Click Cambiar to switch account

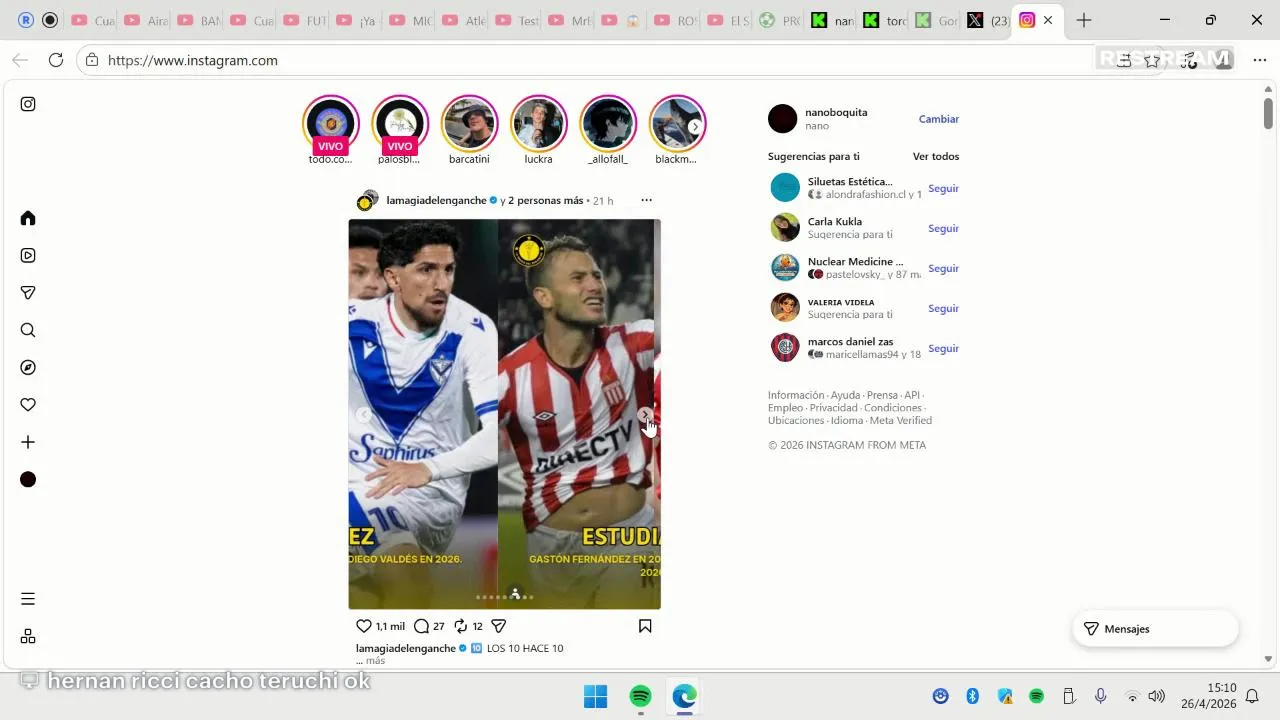pos(939,119)
